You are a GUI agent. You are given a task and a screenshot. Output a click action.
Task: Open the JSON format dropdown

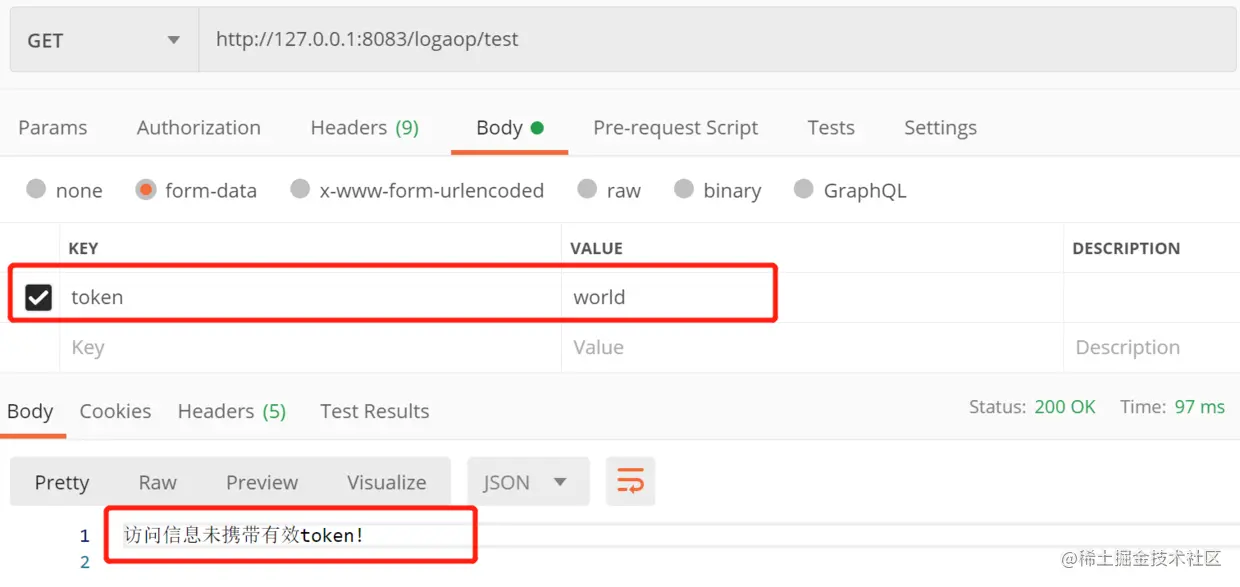point(528,482)
